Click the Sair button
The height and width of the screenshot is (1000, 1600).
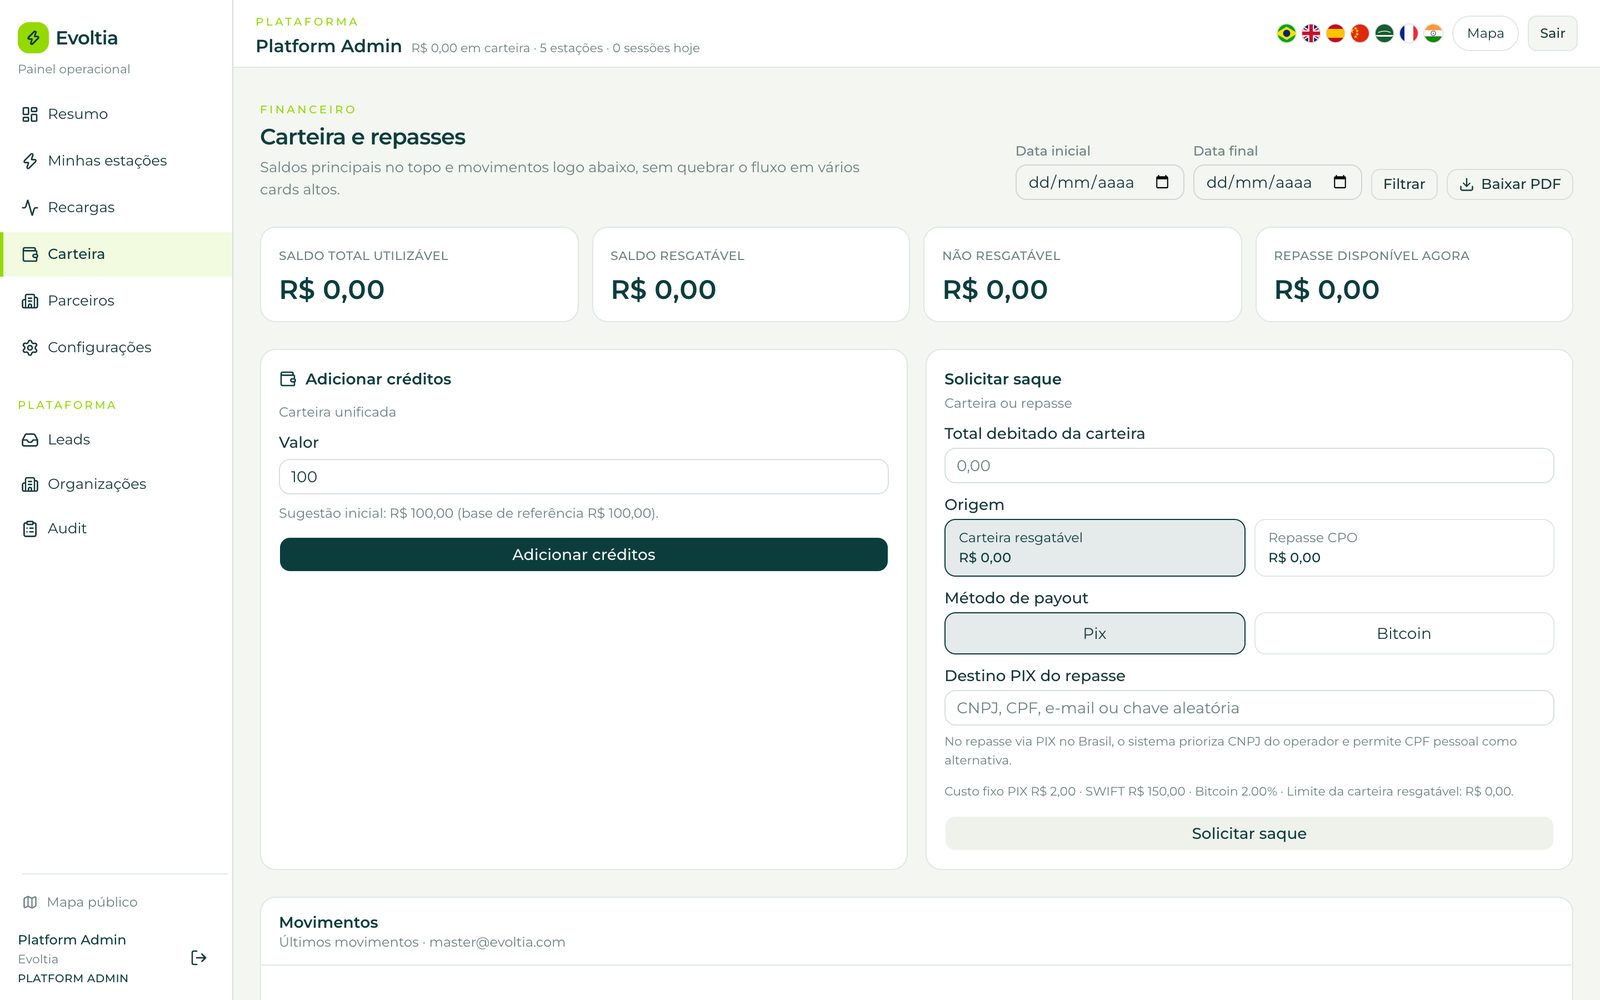(1552, 33)
